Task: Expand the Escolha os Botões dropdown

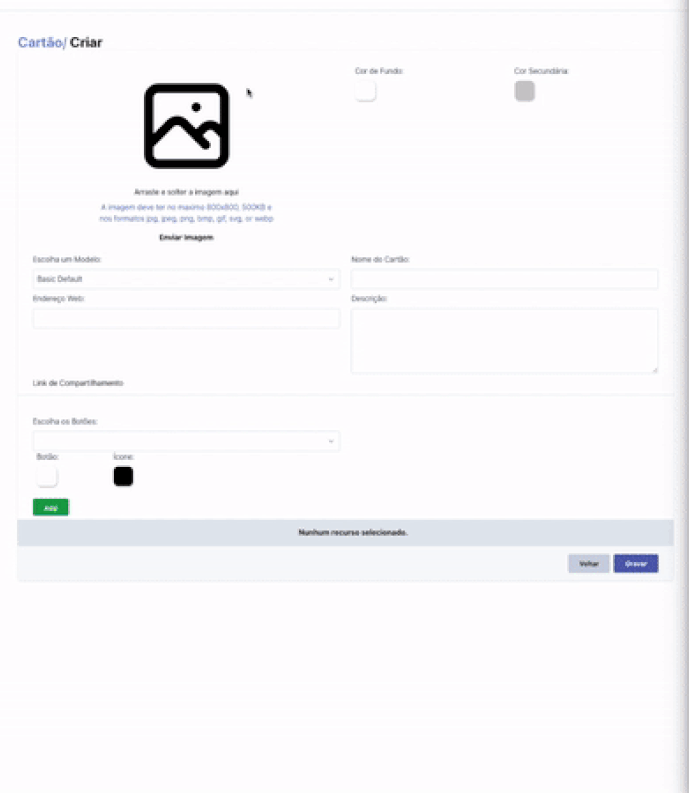Action: (186, 441)
